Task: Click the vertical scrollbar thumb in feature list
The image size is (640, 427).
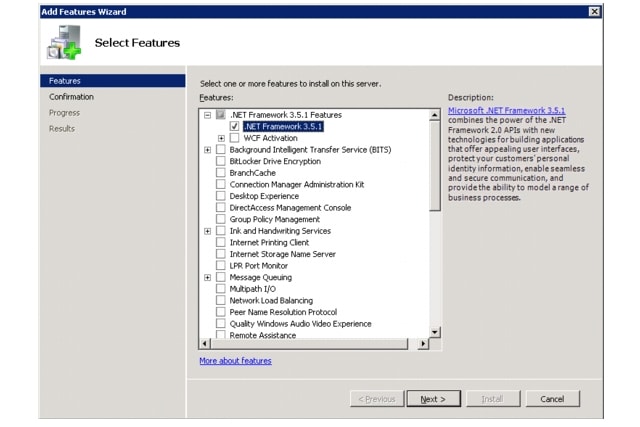Action: click(435, 166)
